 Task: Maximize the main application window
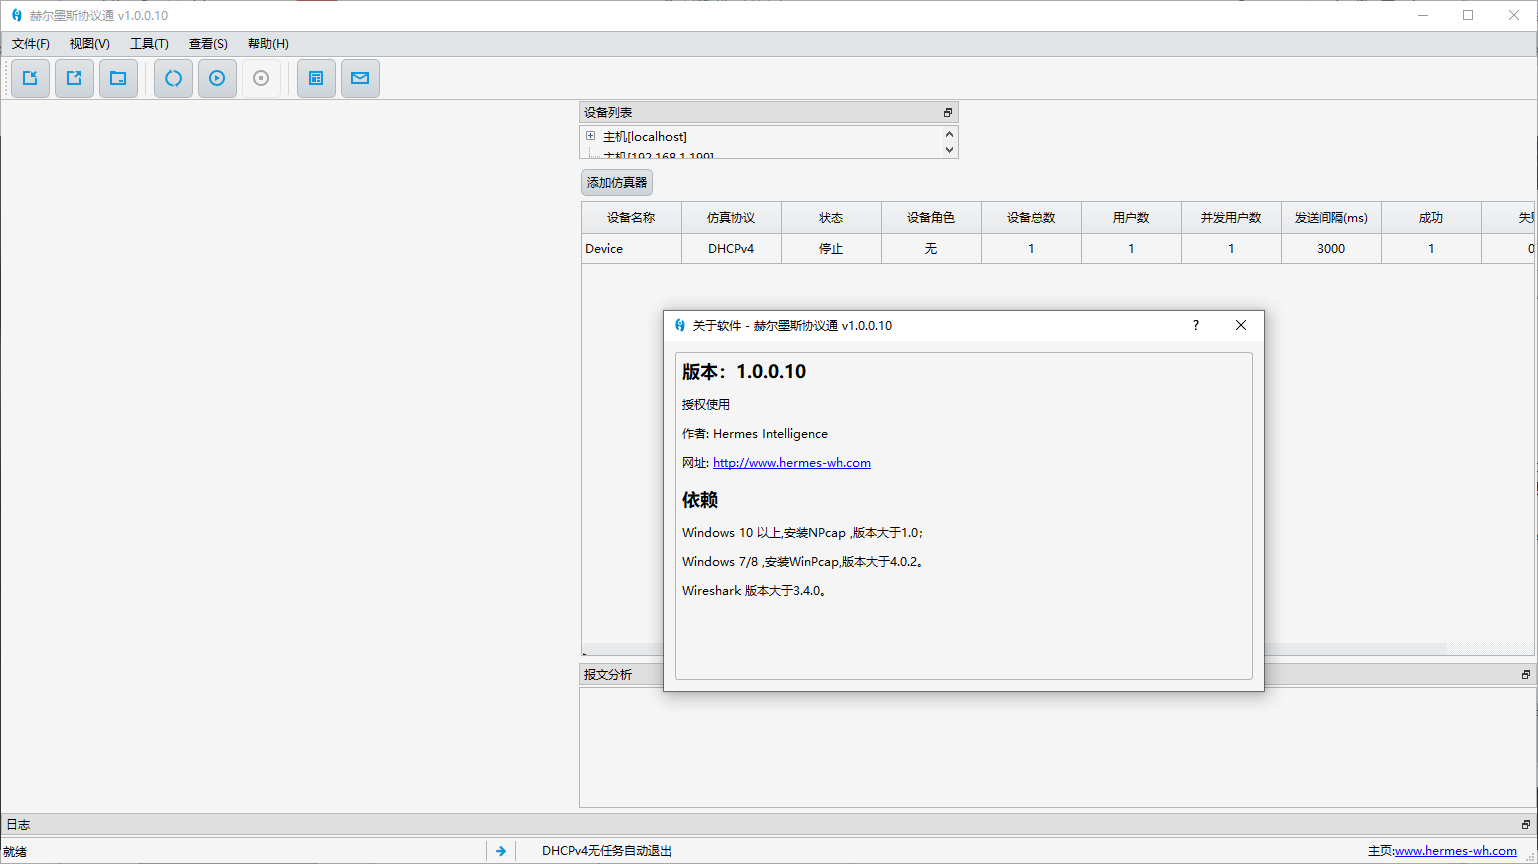tap(1468, 15)
